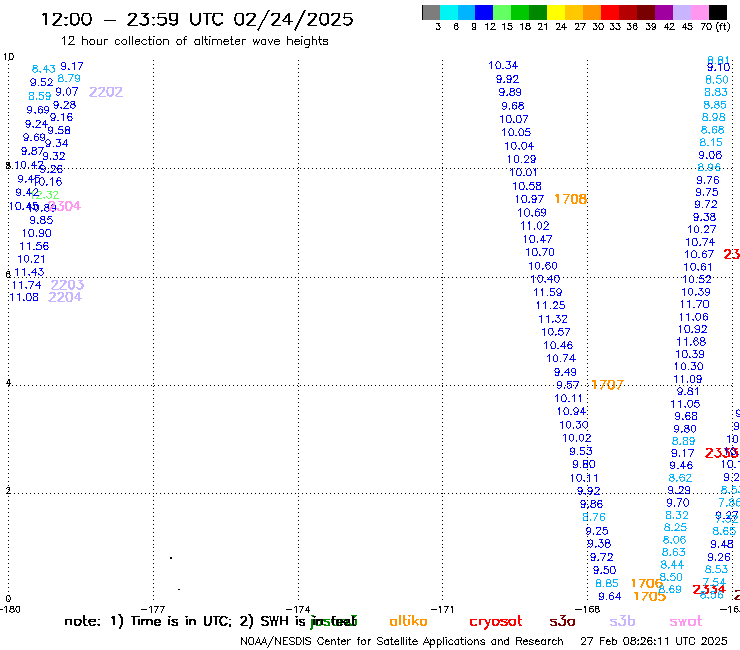The image size is (740, 650).
Task: Click the wave height value '11.05'
Action: point(685,404)
